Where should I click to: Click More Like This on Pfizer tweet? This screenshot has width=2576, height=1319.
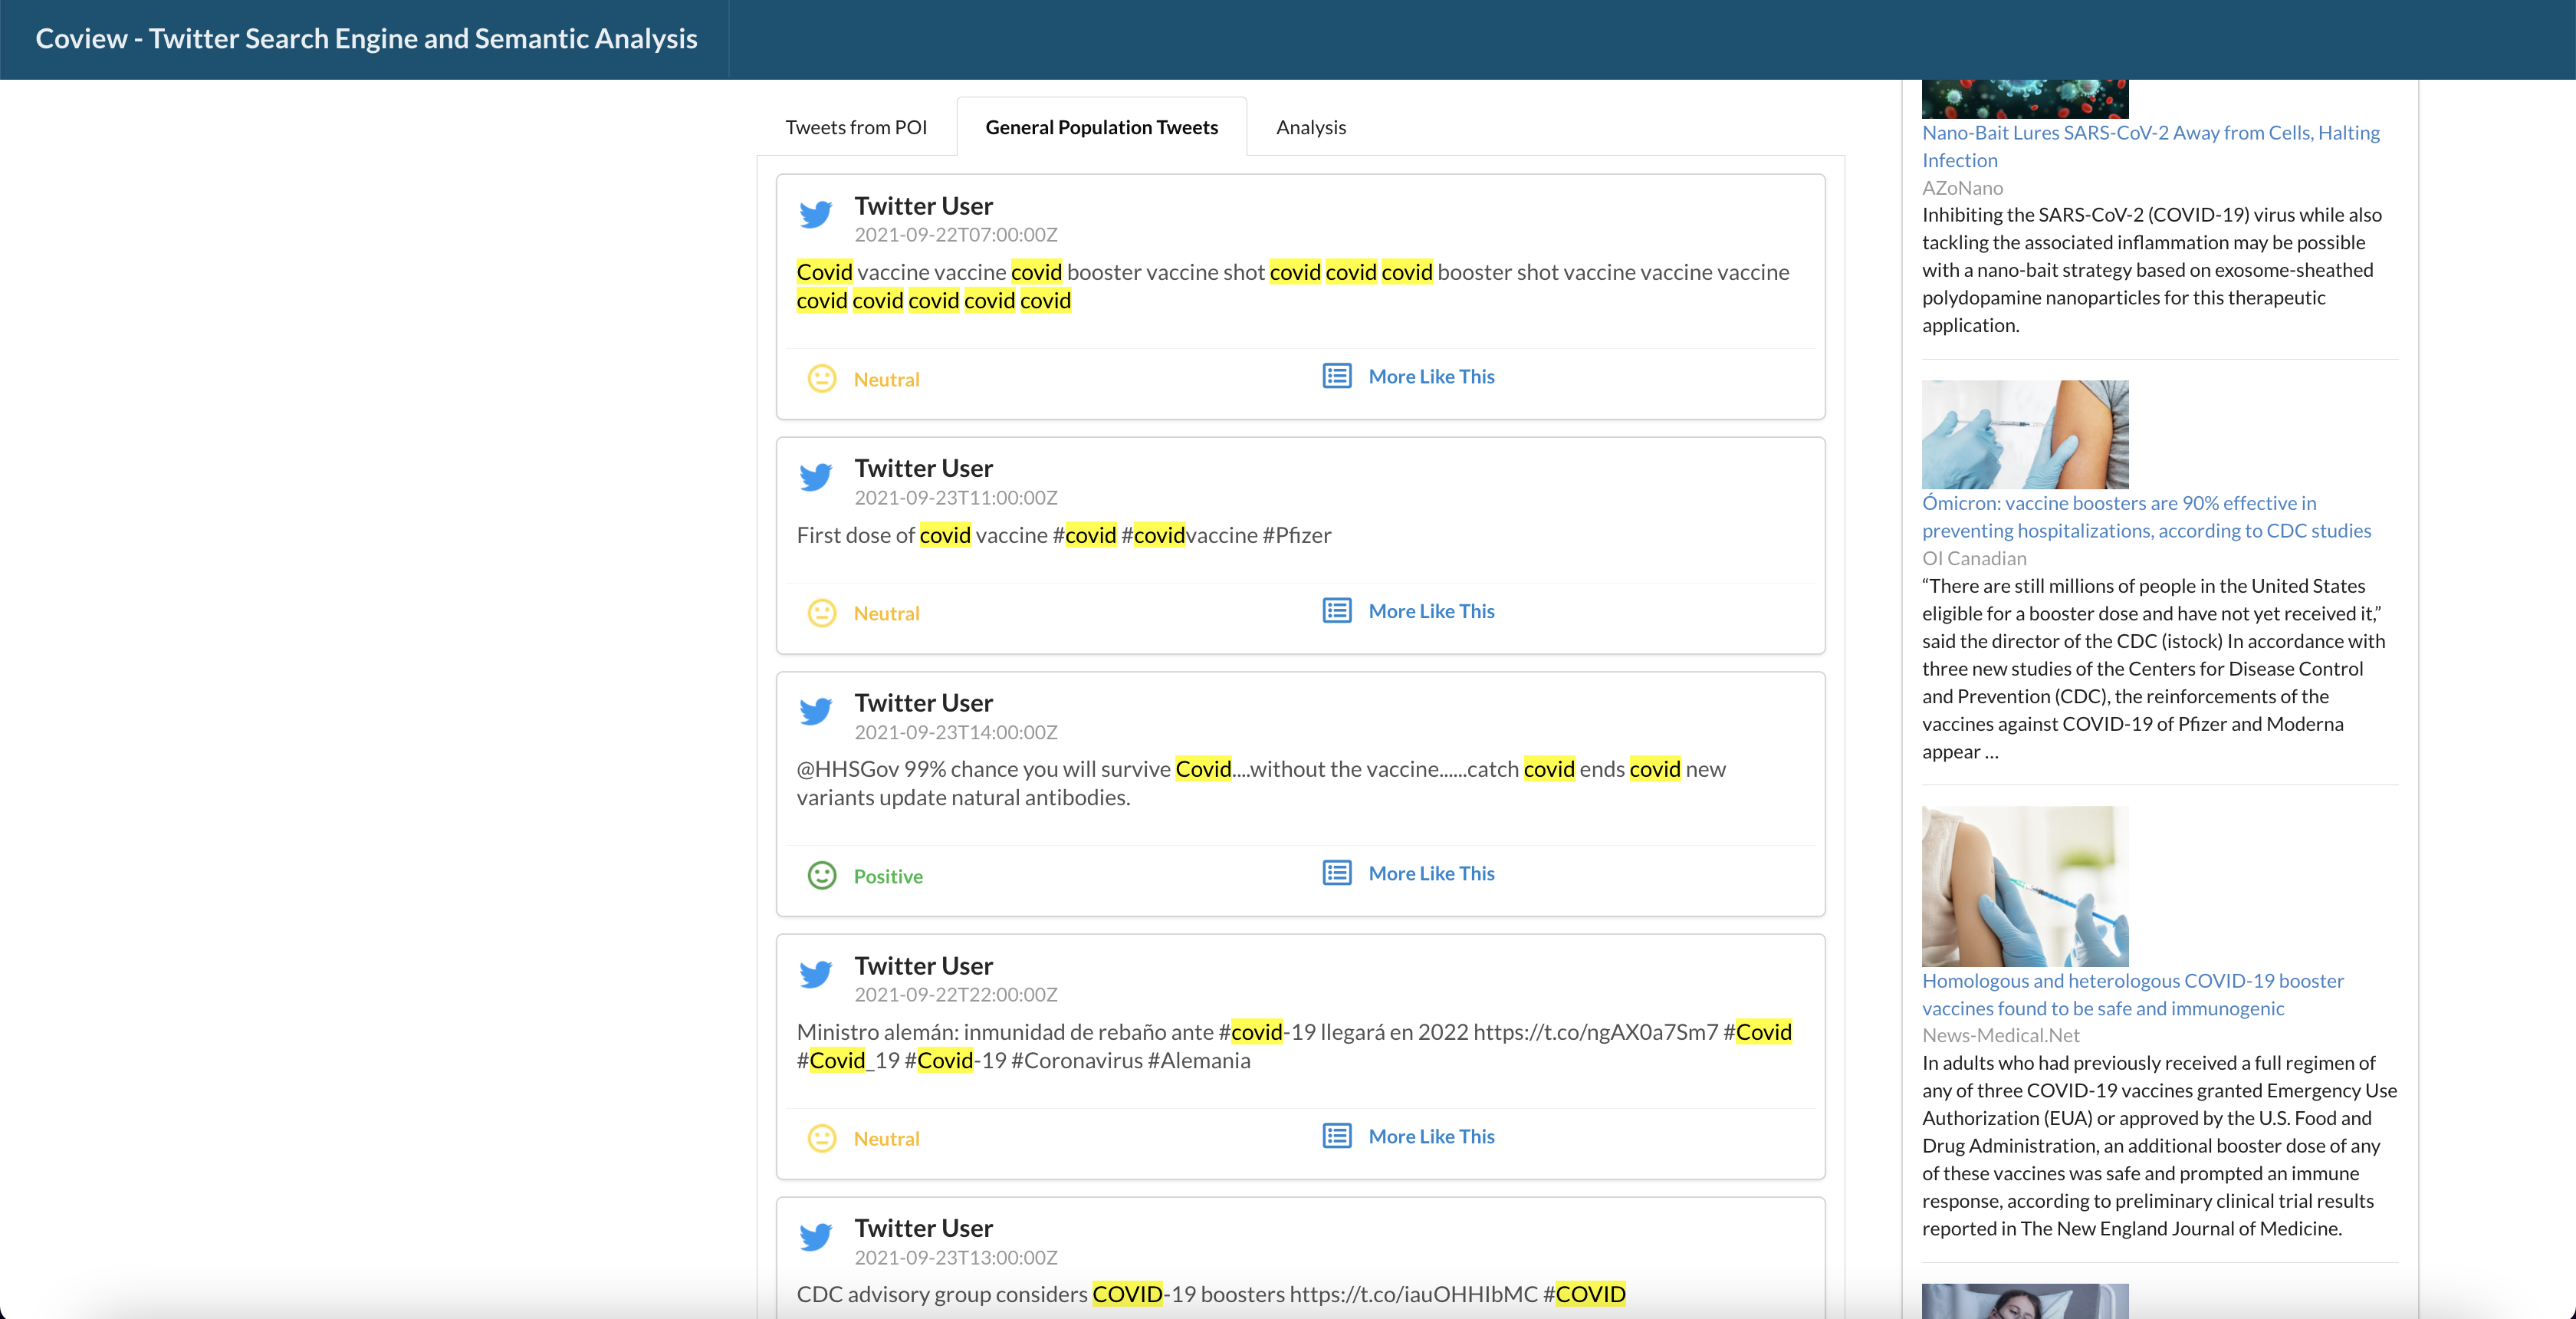pos(1431,611)
